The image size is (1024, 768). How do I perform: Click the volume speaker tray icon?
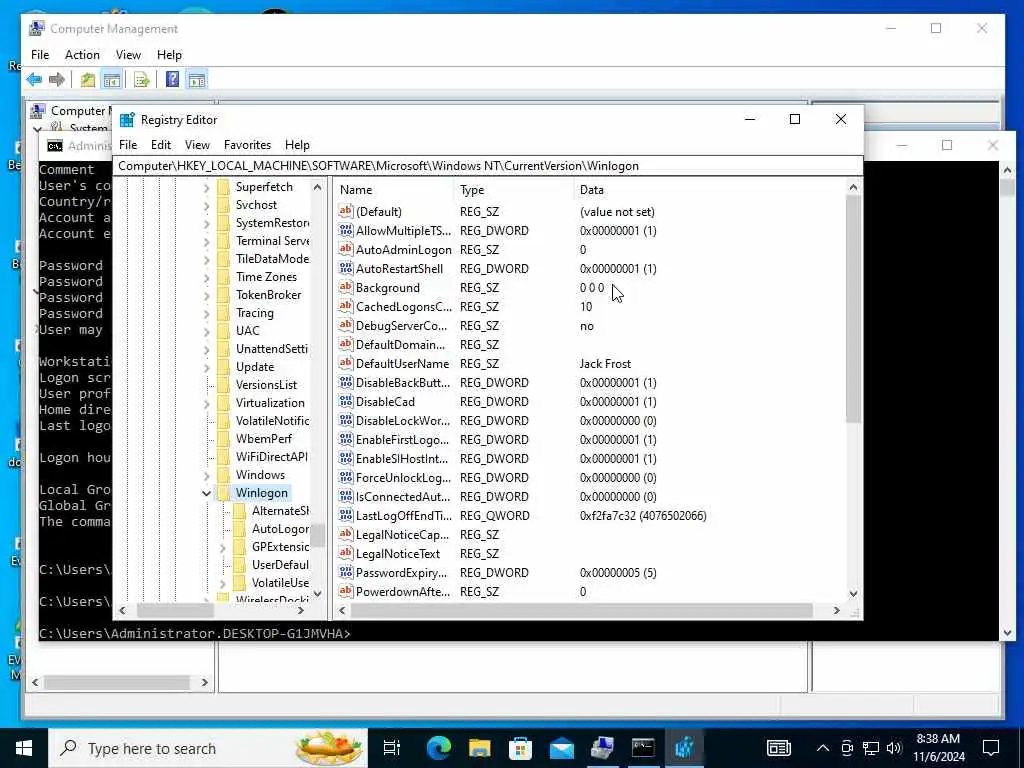click(894, 748)
